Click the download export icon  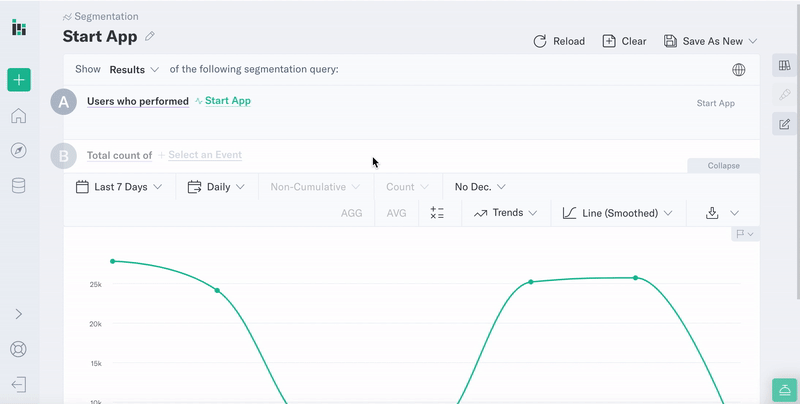[712, 213]
